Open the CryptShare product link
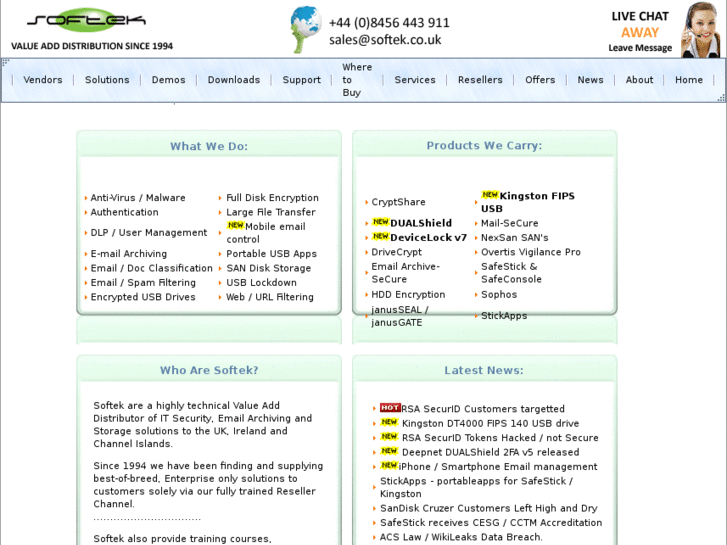The width and height of the screenshot is (727, 545). [x=398, y=202]
